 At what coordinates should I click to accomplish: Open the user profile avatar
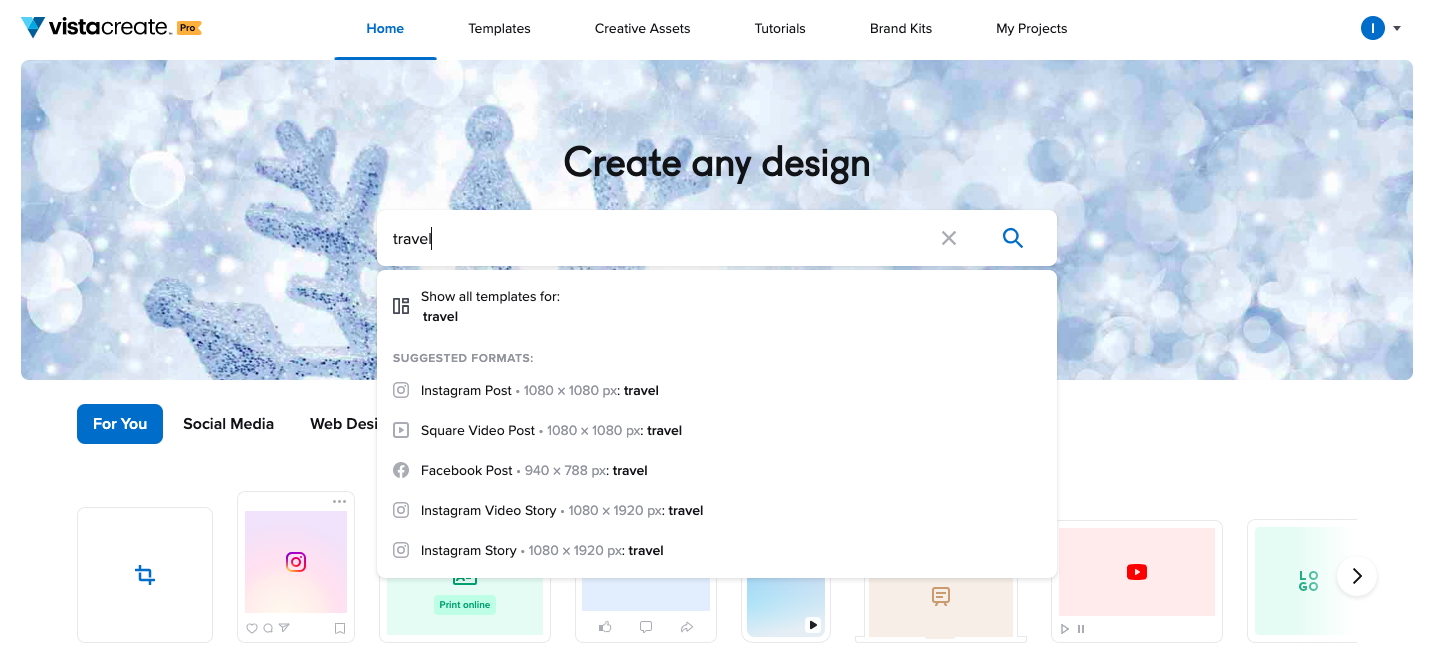pyautogui.click(x=1372, y=29)
